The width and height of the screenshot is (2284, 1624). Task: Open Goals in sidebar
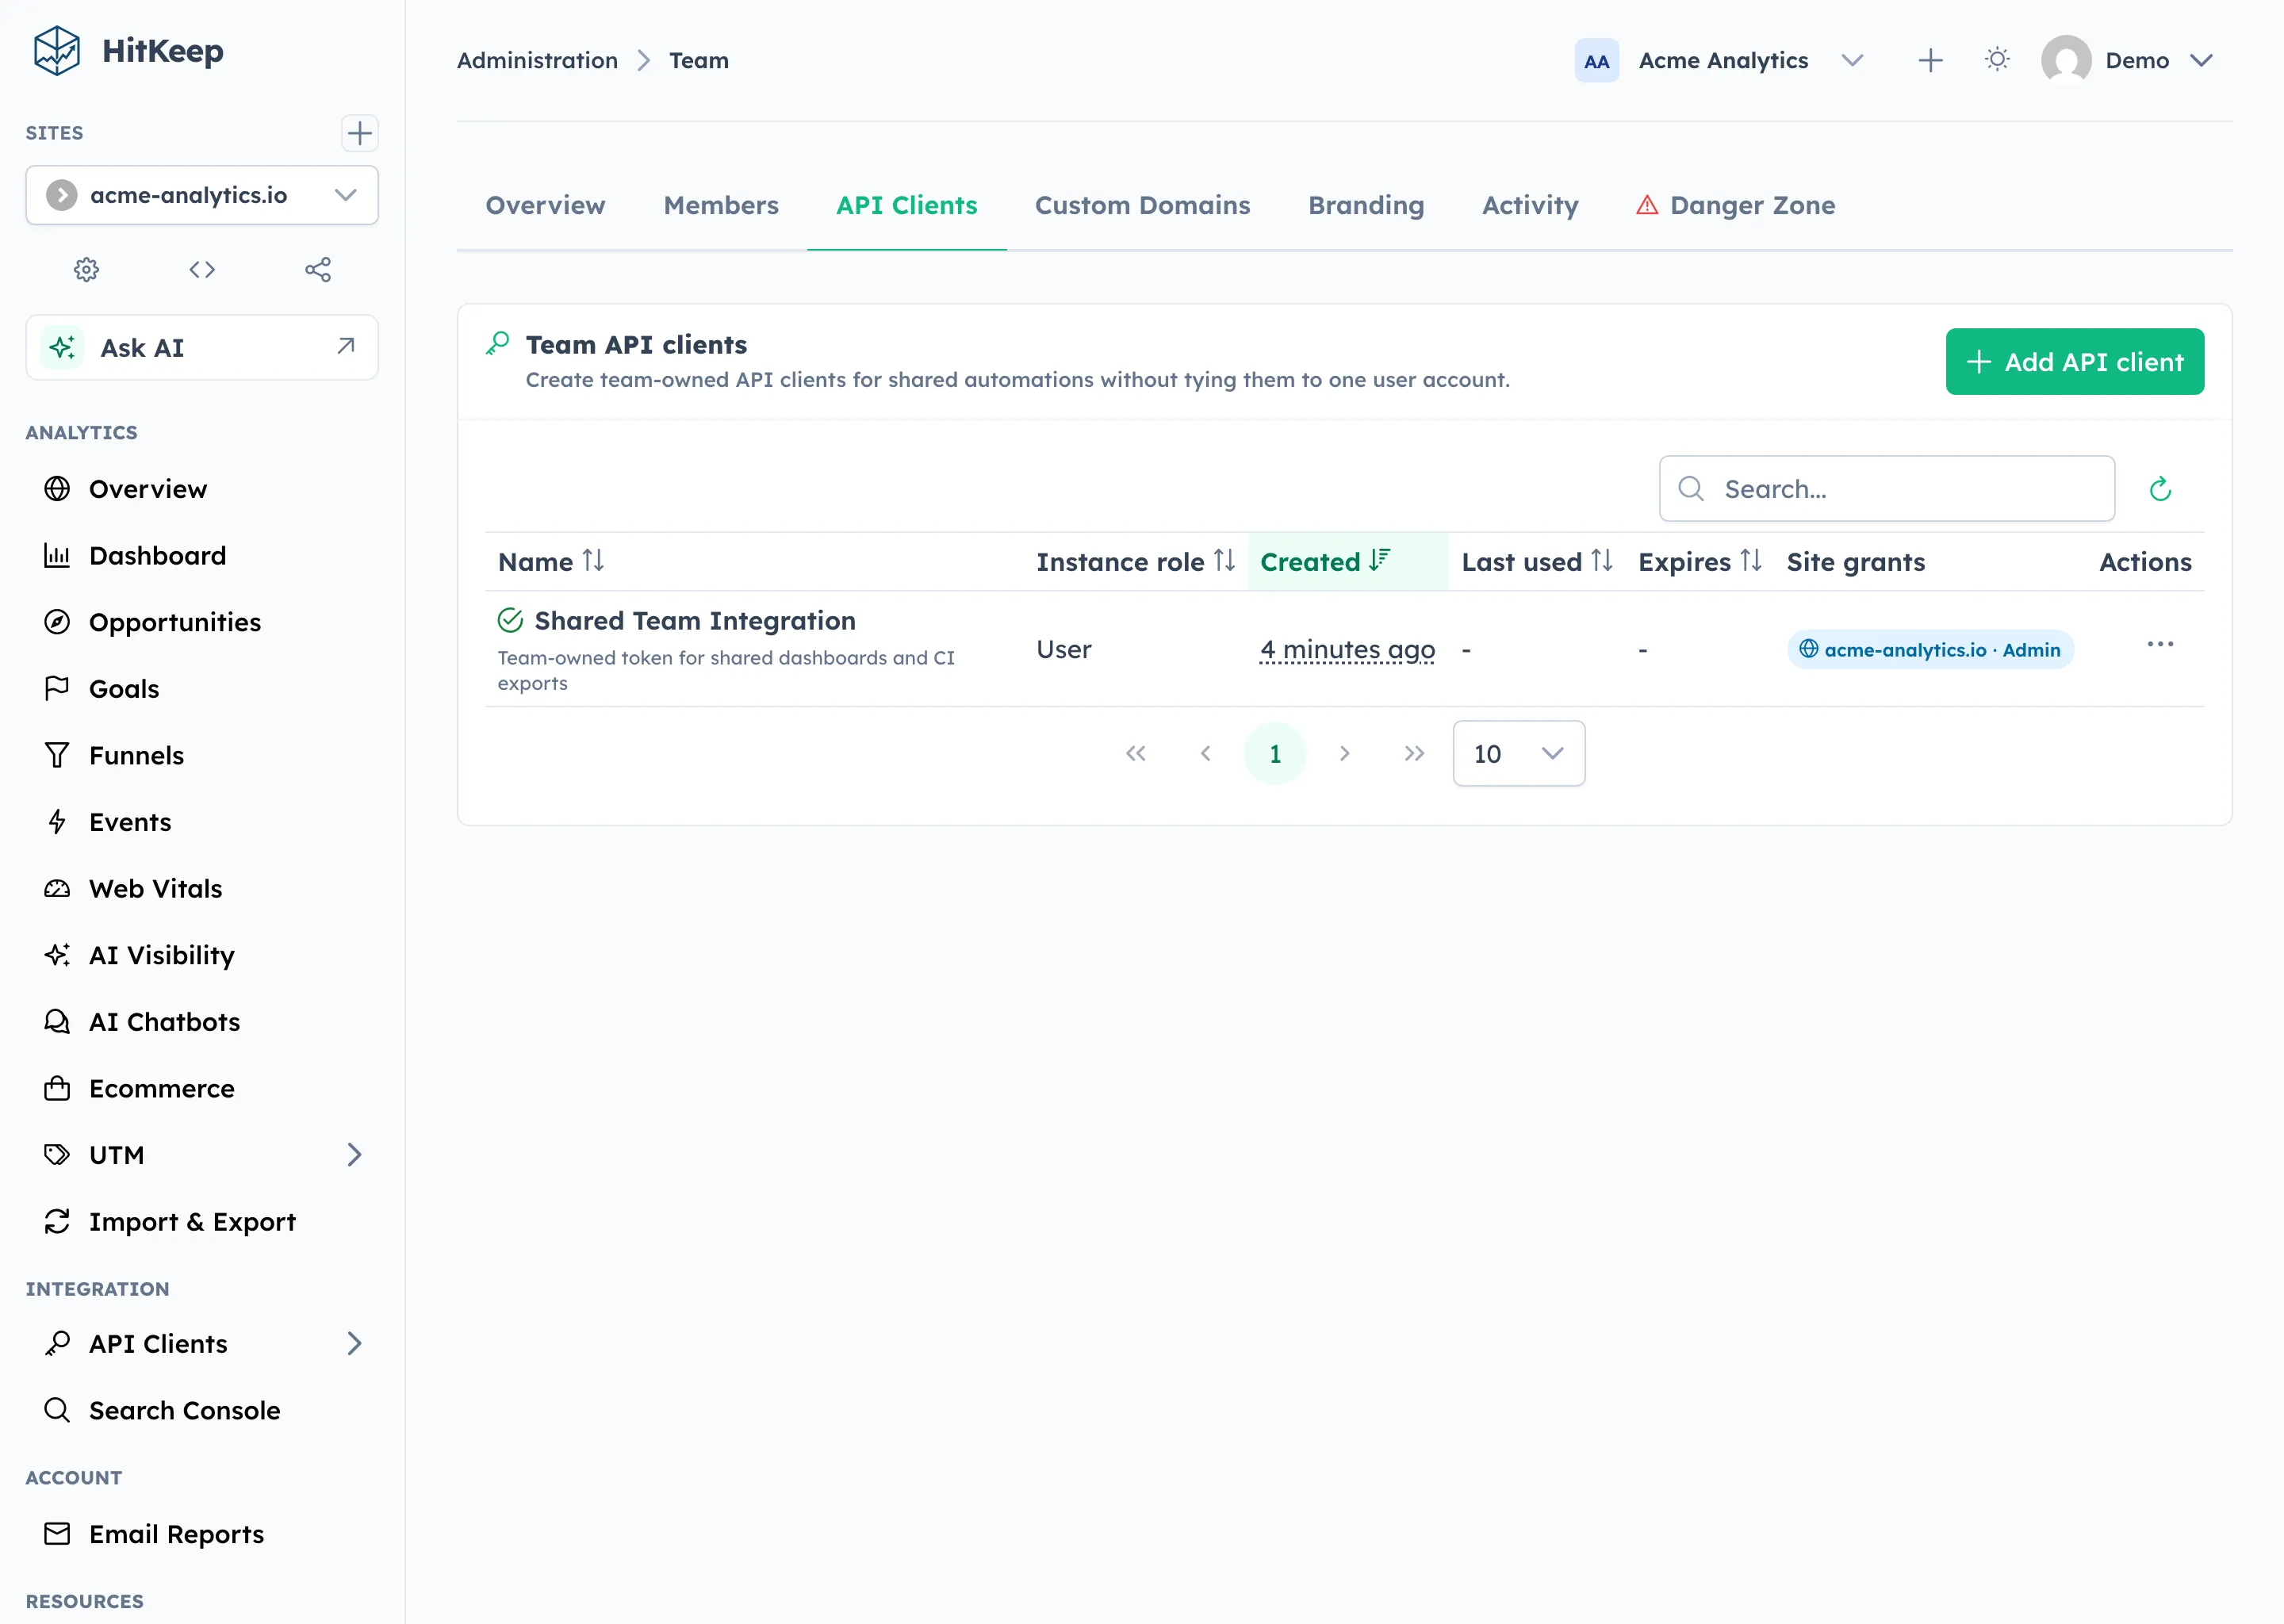tap(202, 689)
